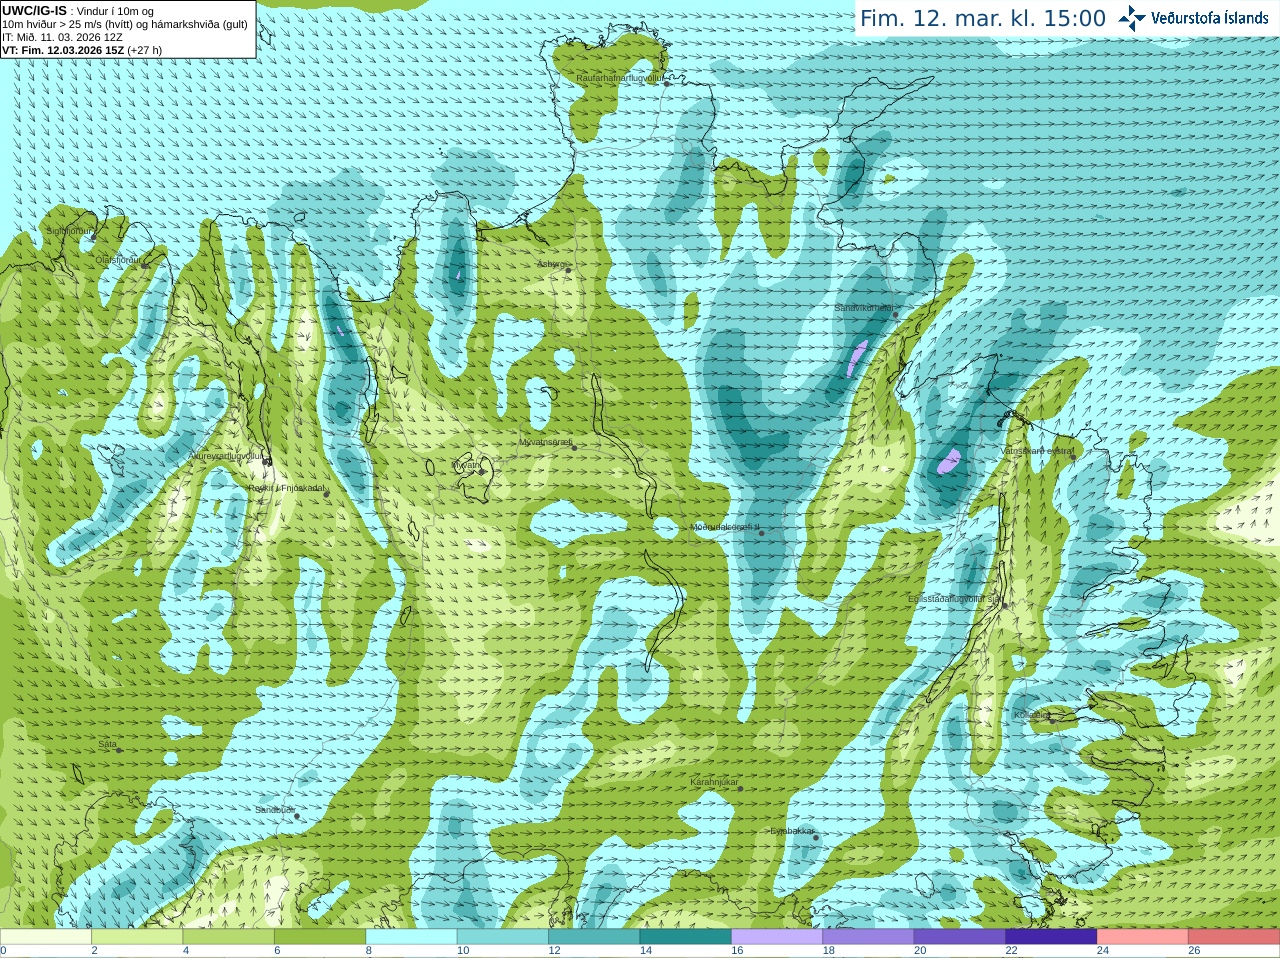Click the Reykir í Fnjóskadal station label
Image resolution: width=1280 pixels, height=958 pixels.
pyautogui.click(x=286, y=488)
